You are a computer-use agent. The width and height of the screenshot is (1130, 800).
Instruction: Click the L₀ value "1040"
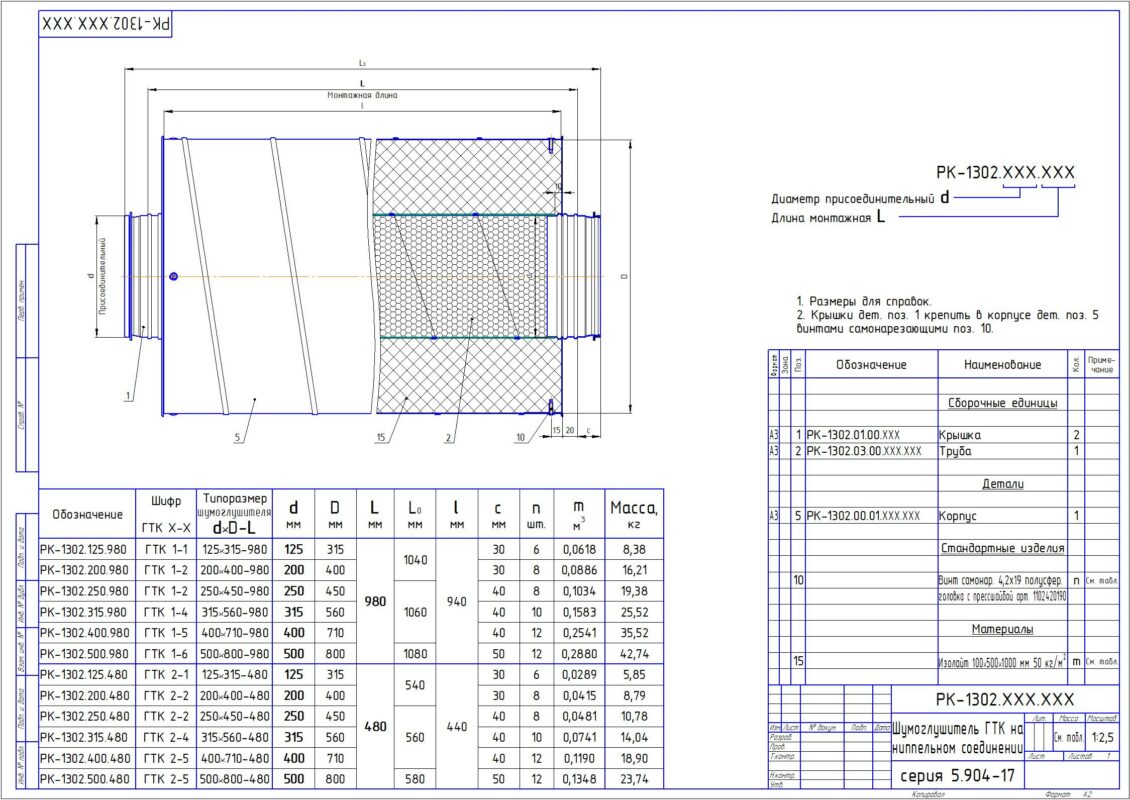pos(415,560)
